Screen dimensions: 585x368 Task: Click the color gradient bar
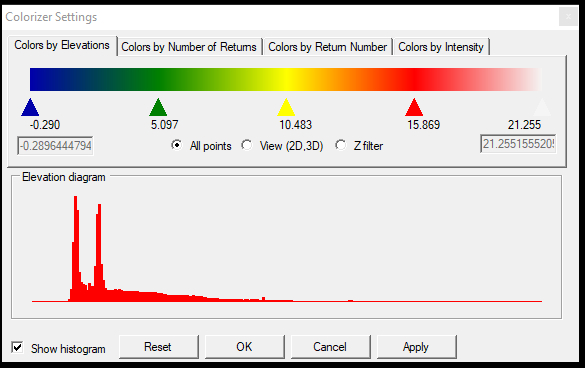pyautogui.click(x=286, y=79)
